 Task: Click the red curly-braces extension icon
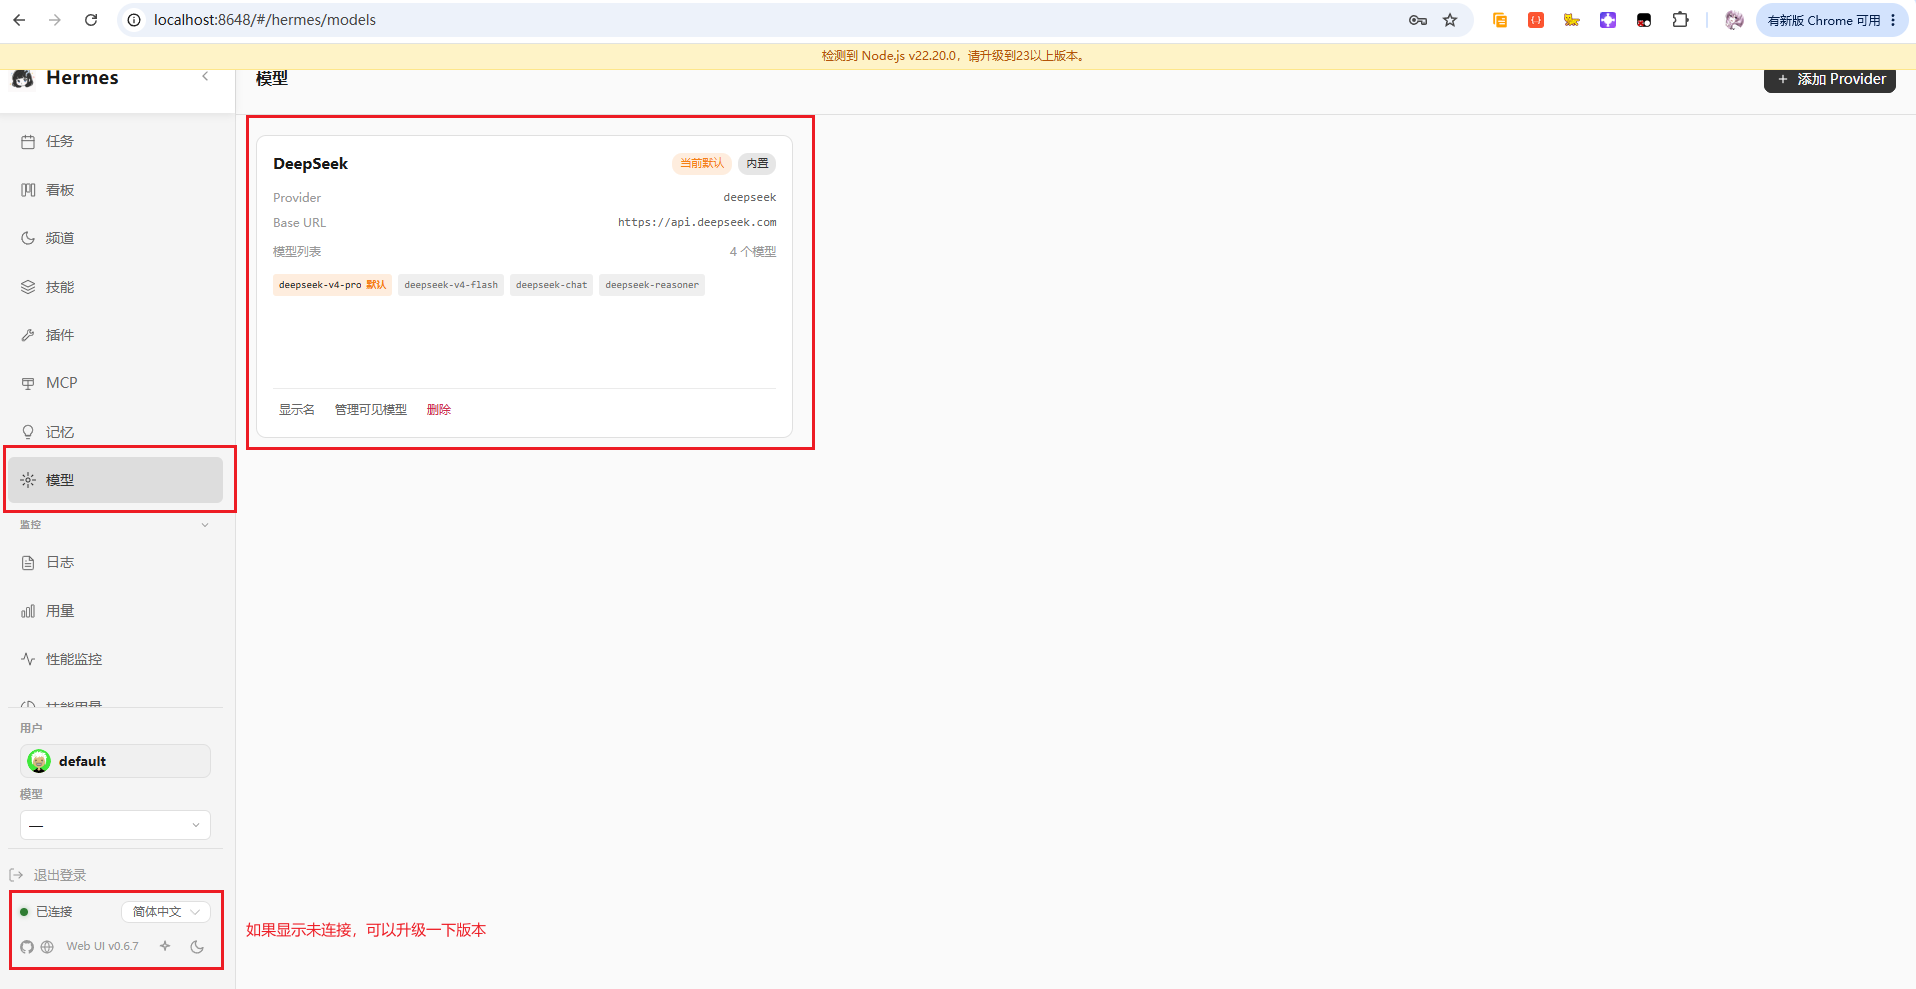click(x=1536, y=20)
